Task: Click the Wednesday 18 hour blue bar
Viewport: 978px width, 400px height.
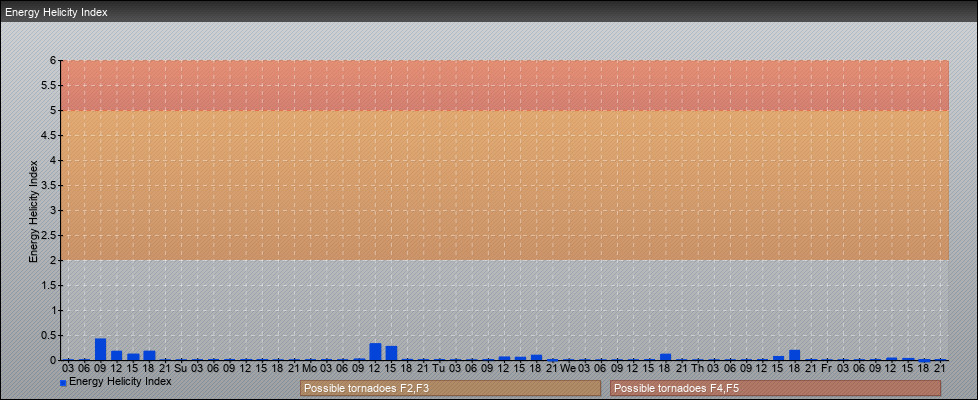Action: point(666,357)
